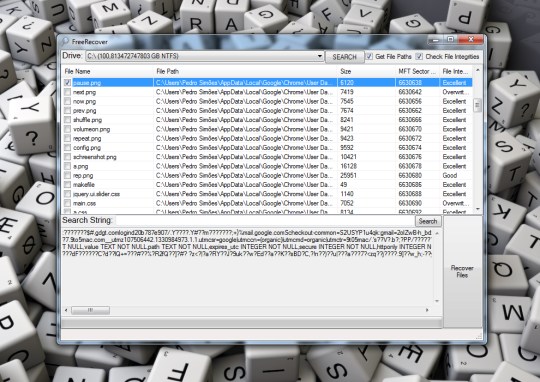The height and width of the screenshot is (382, 540).
Task: Select the jquery.ui.slider.css file name
Action: (x=96, y=194)
